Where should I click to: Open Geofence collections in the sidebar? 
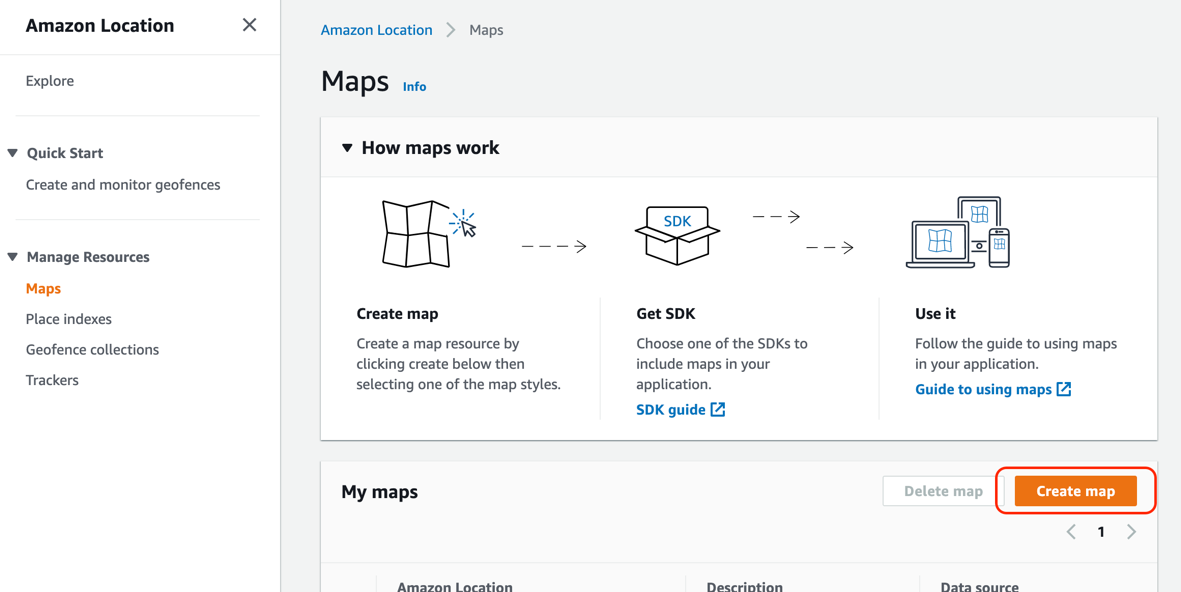pos(93,349)
